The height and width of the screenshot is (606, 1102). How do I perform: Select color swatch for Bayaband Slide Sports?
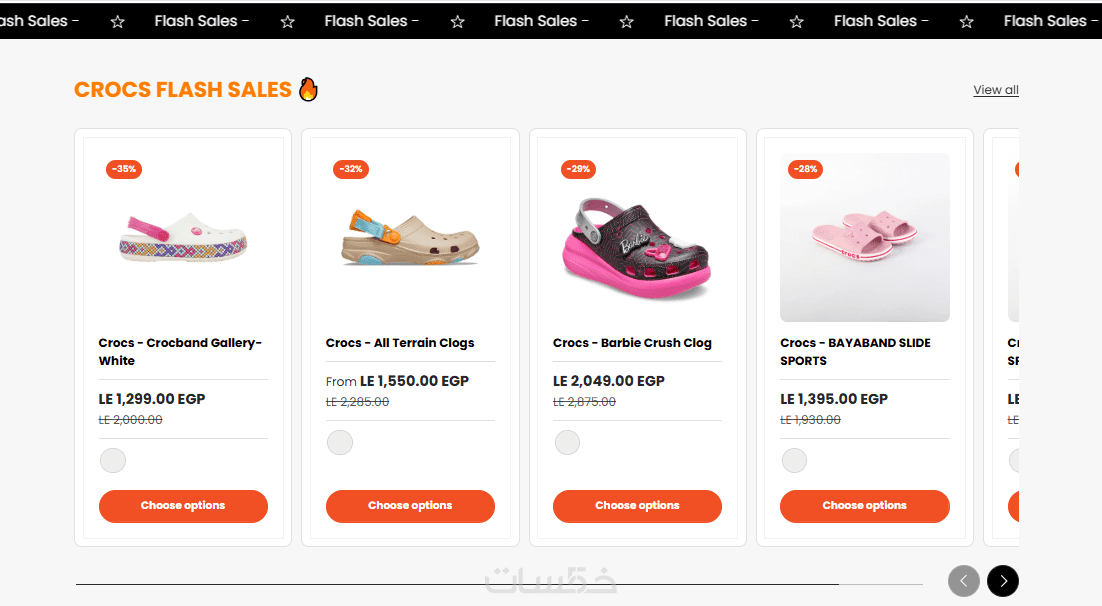(794, 460)
